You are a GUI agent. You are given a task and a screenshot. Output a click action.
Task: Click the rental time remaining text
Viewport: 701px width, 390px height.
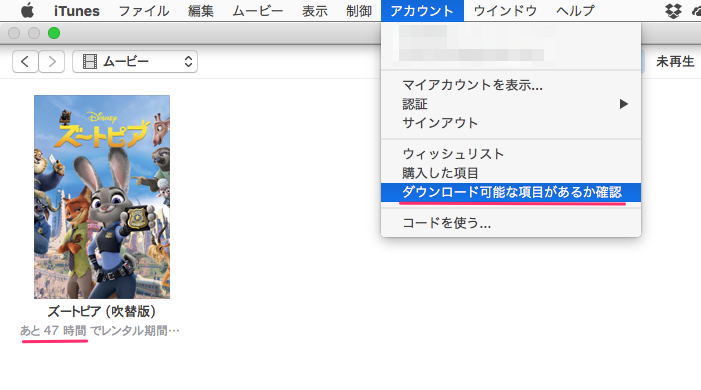[100, 331]
